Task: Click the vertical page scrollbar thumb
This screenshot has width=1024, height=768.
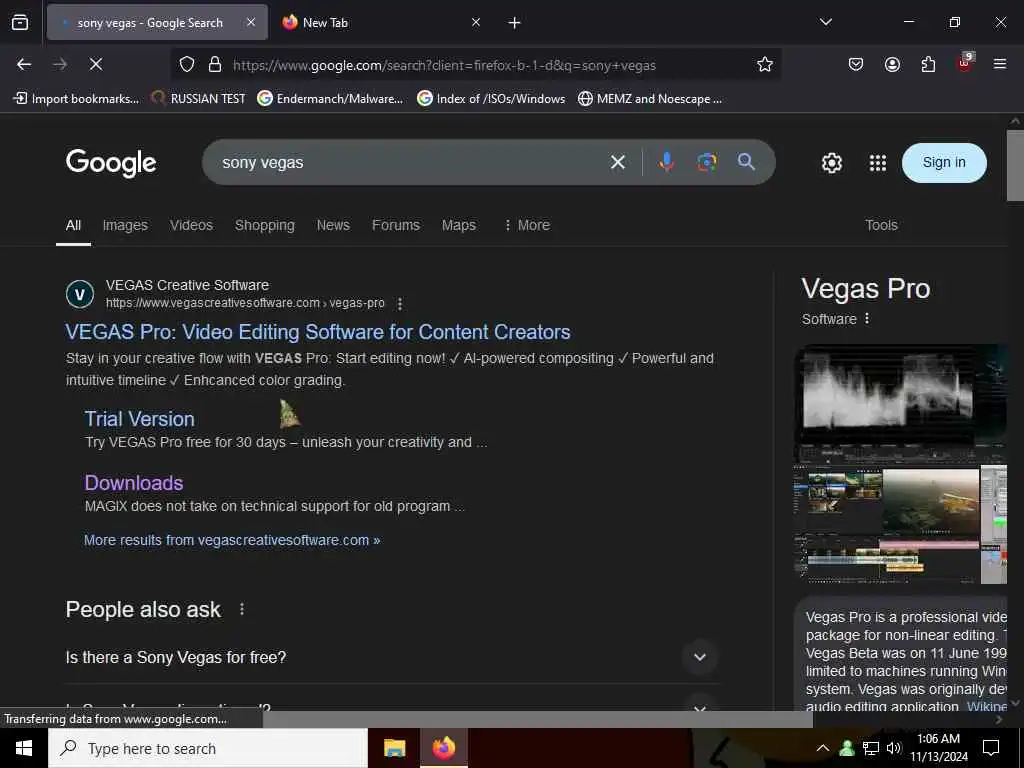Action: point(1015,165)
